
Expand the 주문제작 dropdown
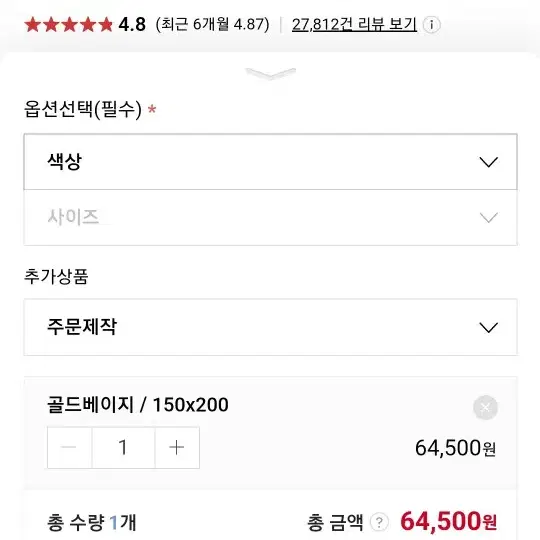coord(270,327)
